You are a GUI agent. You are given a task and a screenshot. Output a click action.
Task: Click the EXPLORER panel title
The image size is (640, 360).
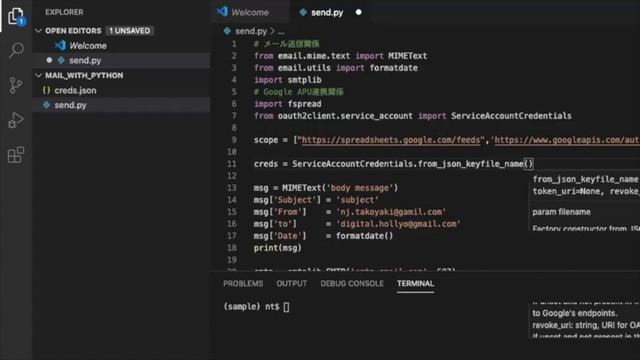point(64,12)
